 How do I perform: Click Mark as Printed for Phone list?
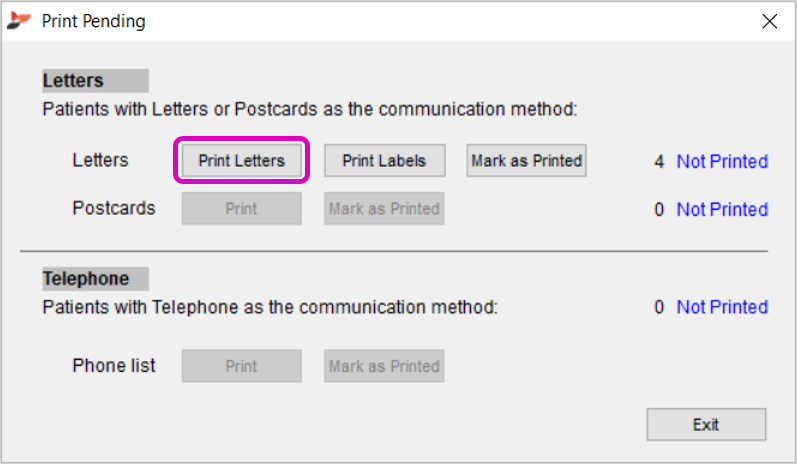pyautogui.click(x=384, y=366)
